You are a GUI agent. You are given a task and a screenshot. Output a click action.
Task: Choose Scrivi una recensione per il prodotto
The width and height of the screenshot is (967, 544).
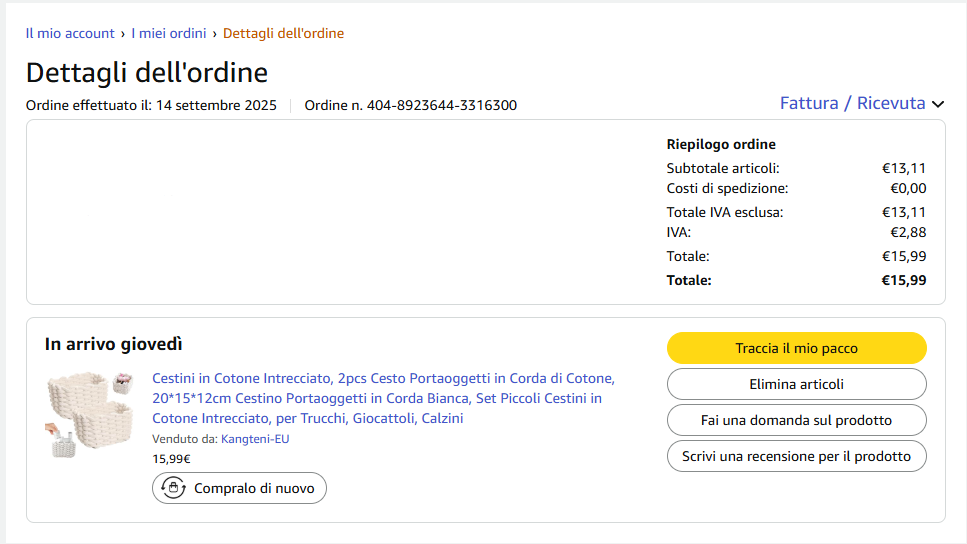pos(796,456)
